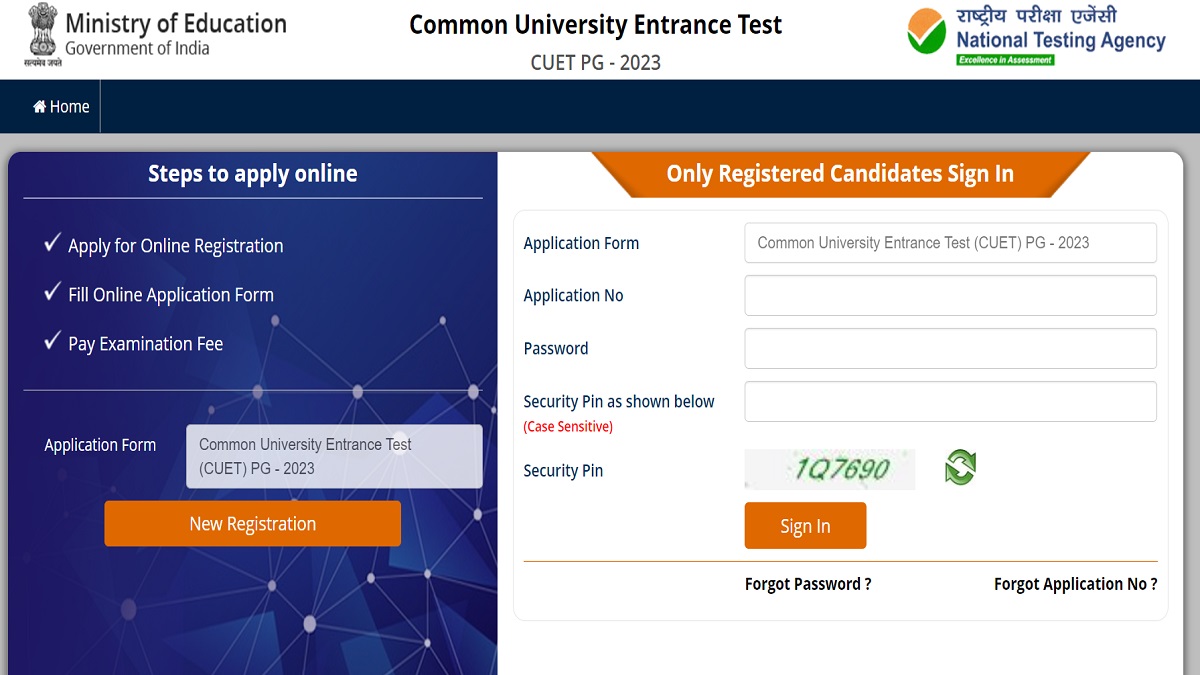Focus the Application No input field
The image size is (1200, 675).
click(x=950, y=296)
